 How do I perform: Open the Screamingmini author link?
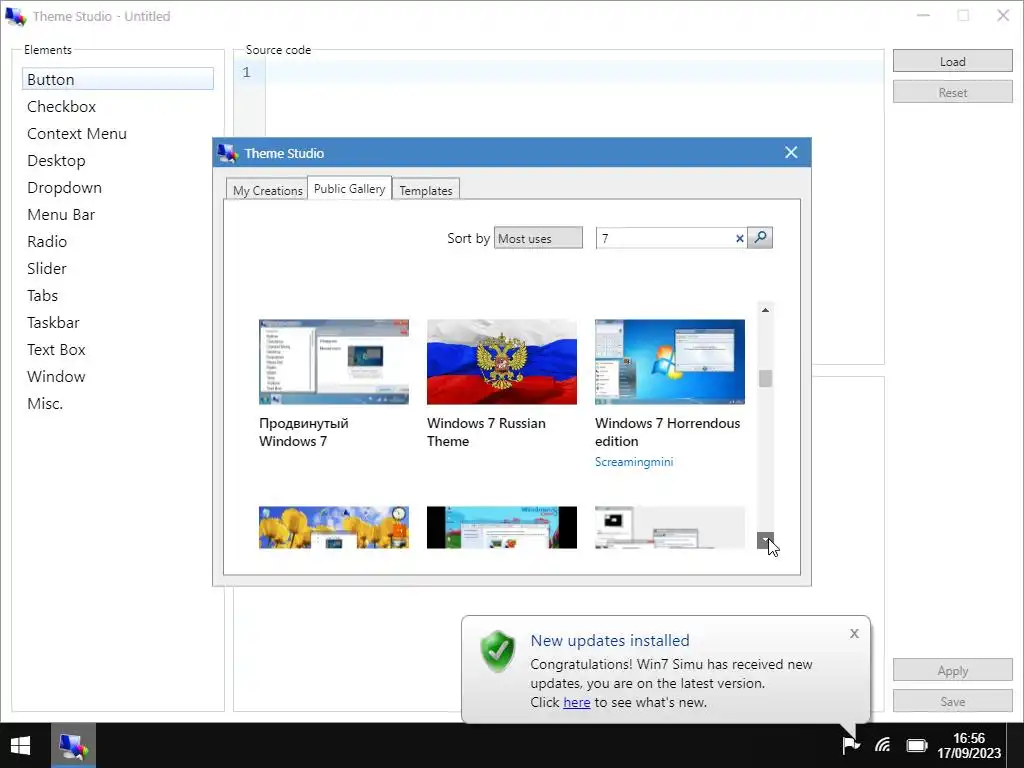coord(633,462)
